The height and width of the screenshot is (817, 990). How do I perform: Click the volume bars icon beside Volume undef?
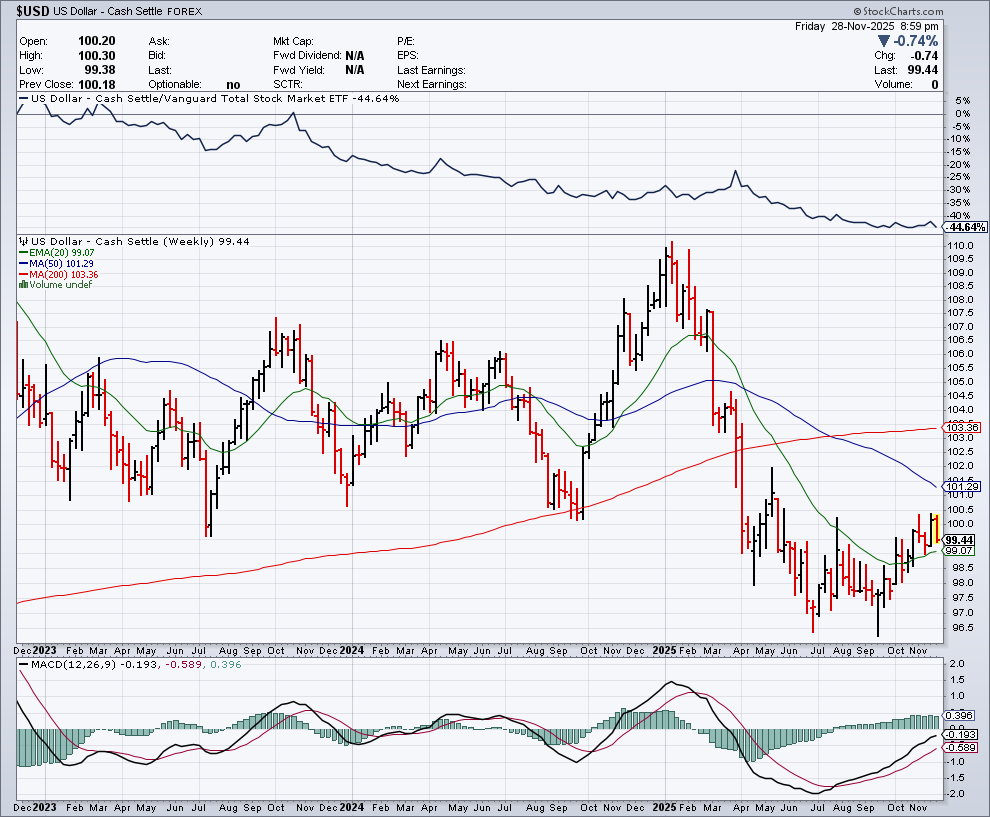tap(23, 285)
